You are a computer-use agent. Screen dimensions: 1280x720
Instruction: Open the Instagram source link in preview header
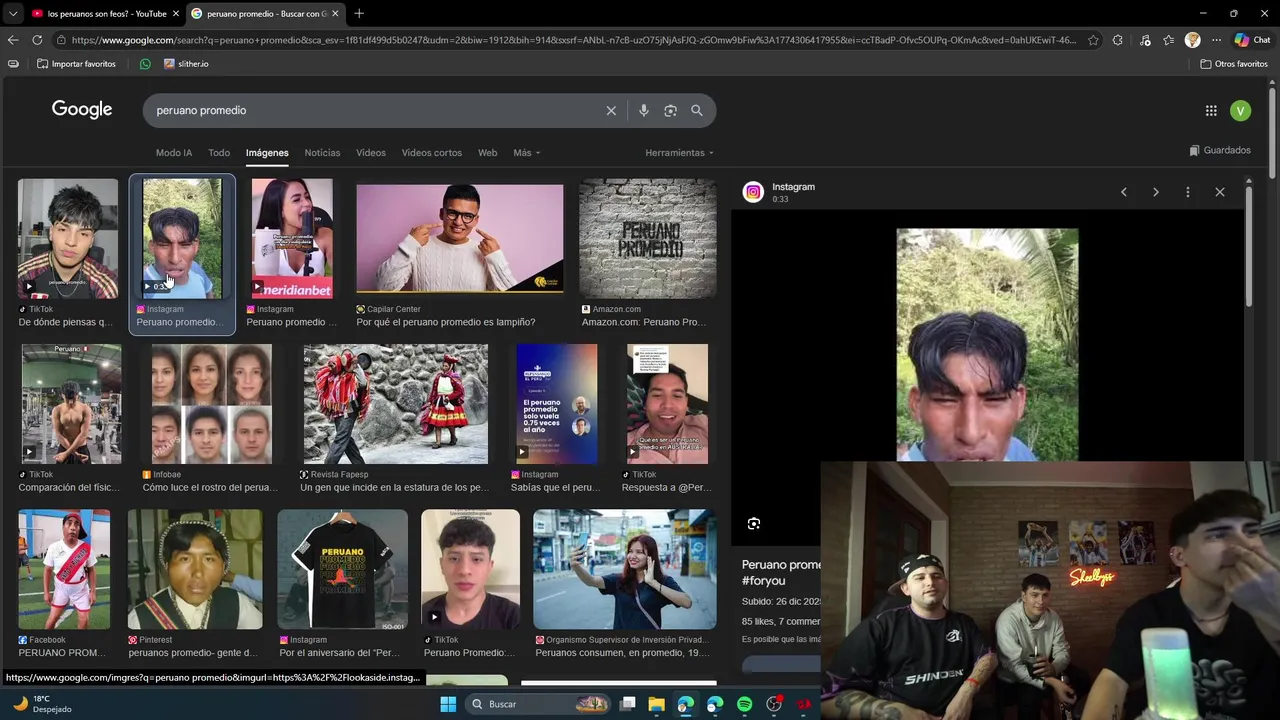(x=793, y=187)
